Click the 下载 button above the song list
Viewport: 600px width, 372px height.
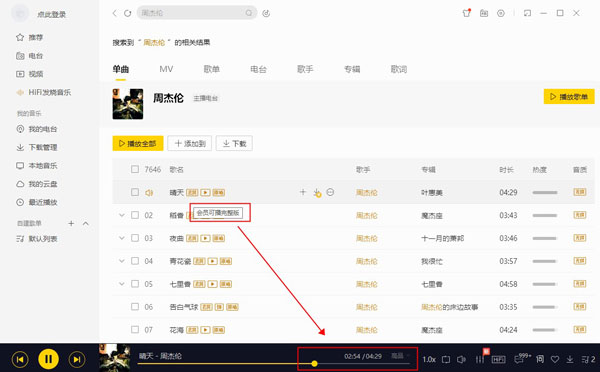coord(234,144)
